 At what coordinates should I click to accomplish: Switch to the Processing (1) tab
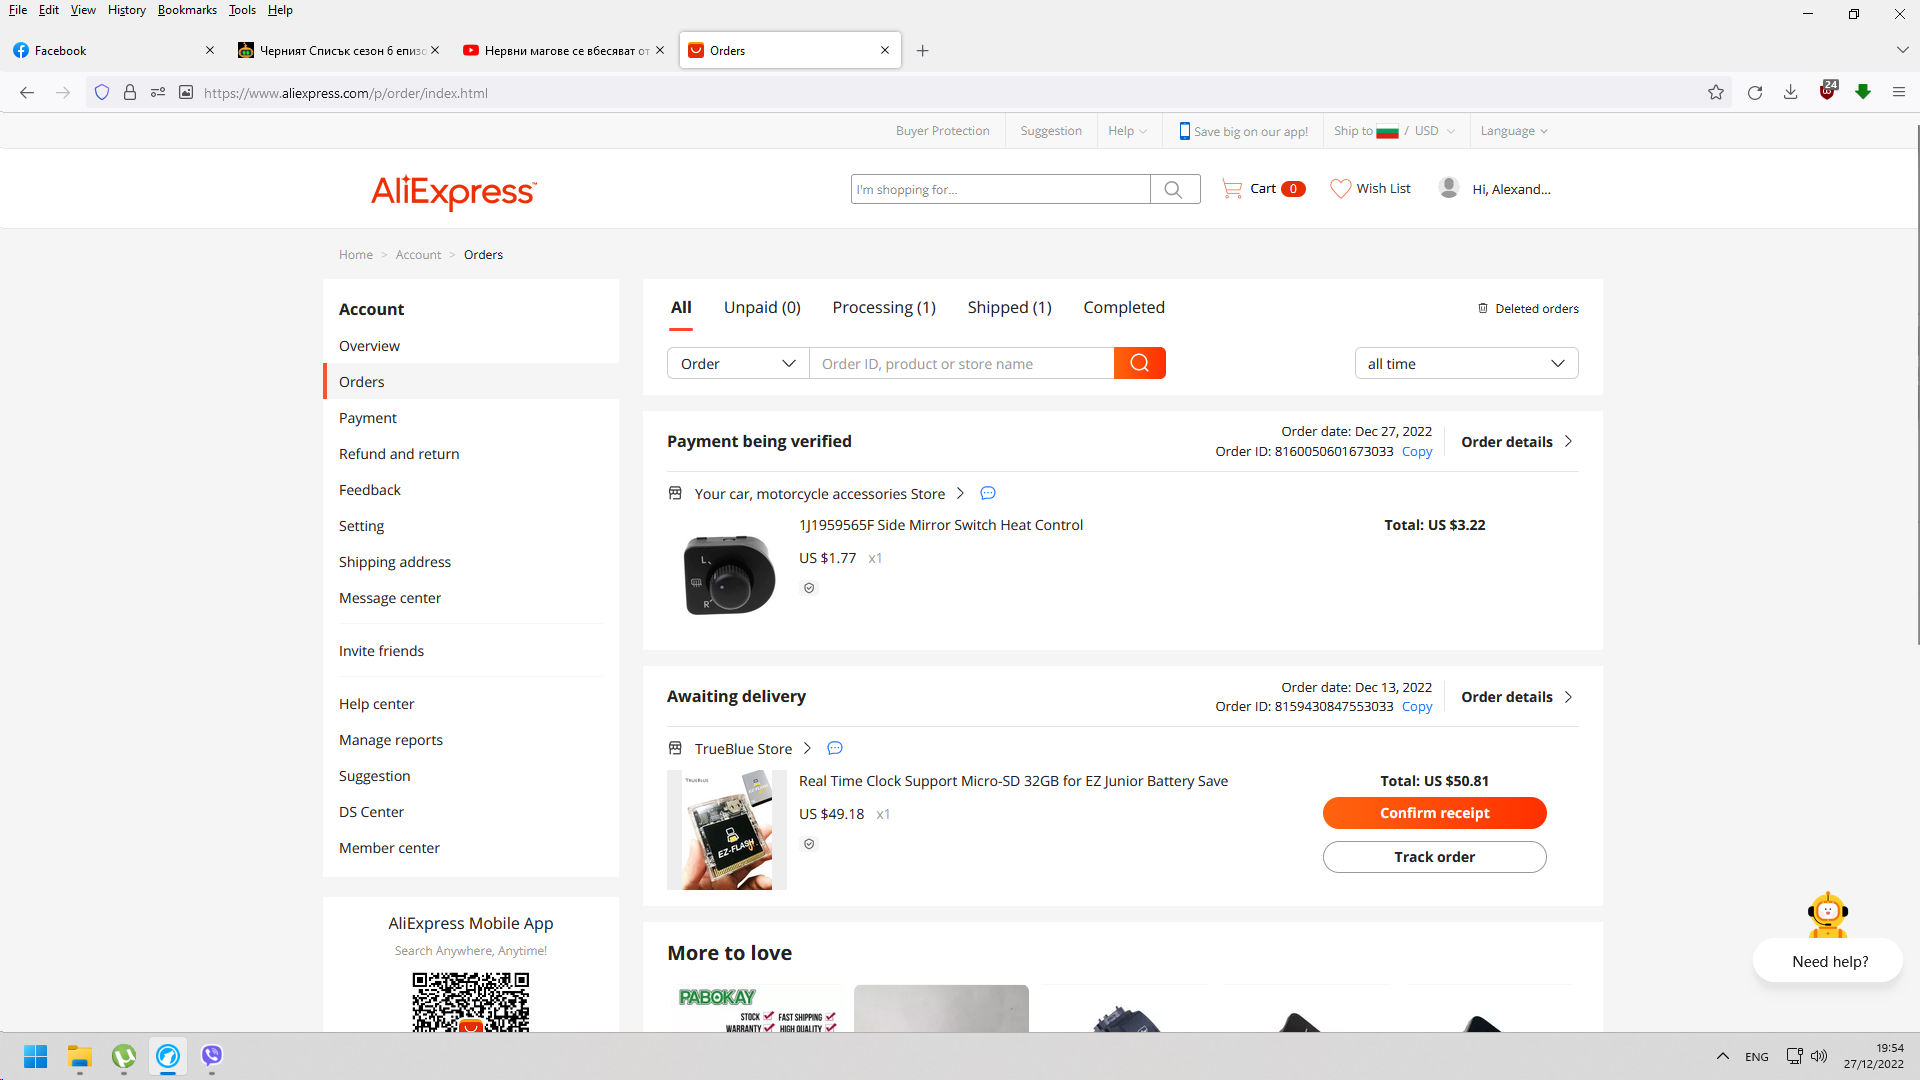coord(884,308)
